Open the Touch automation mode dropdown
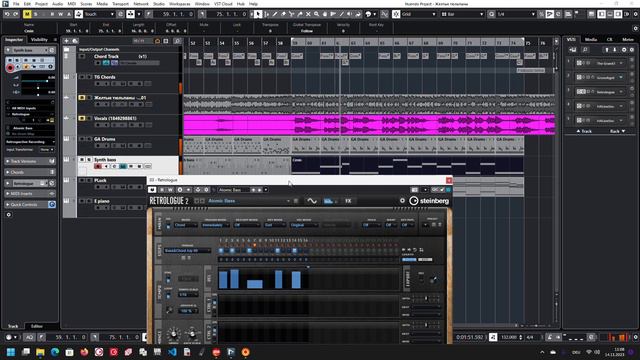The width and height of the screenshot is (640, 360). coord(99,14)
